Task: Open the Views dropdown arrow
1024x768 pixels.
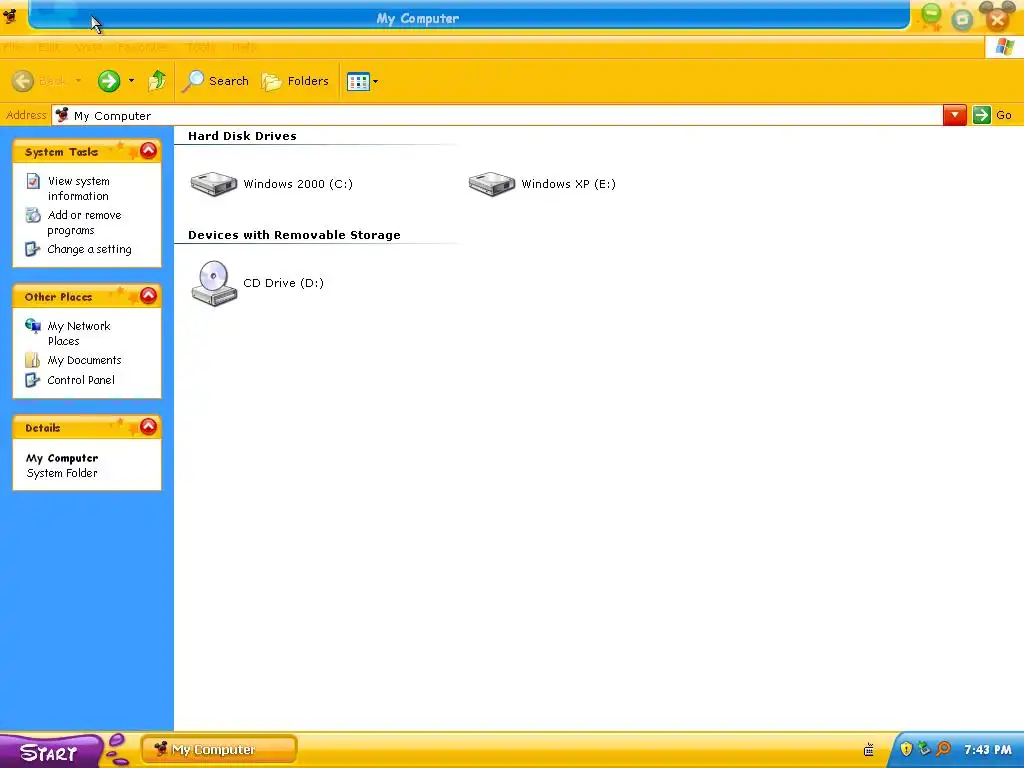Action: [376, 82]
